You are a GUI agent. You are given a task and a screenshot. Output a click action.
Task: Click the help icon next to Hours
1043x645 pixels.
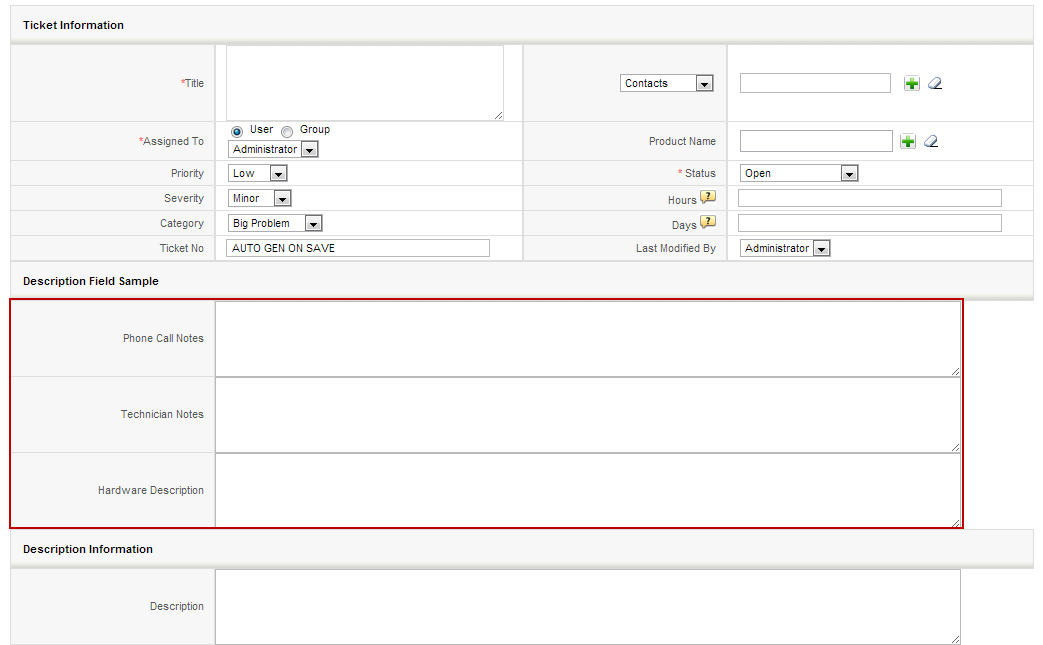(x=708, y=198)
